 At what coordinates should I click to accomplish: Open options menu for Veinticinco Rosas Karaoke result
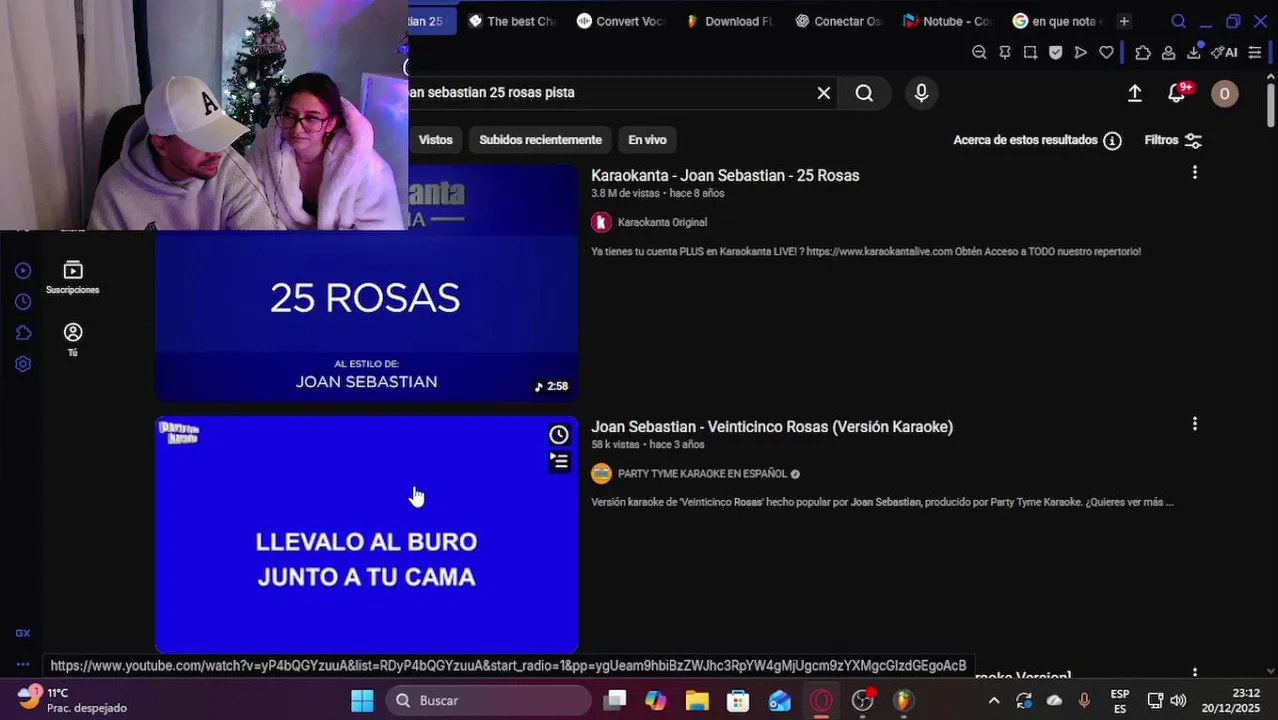1194,424
